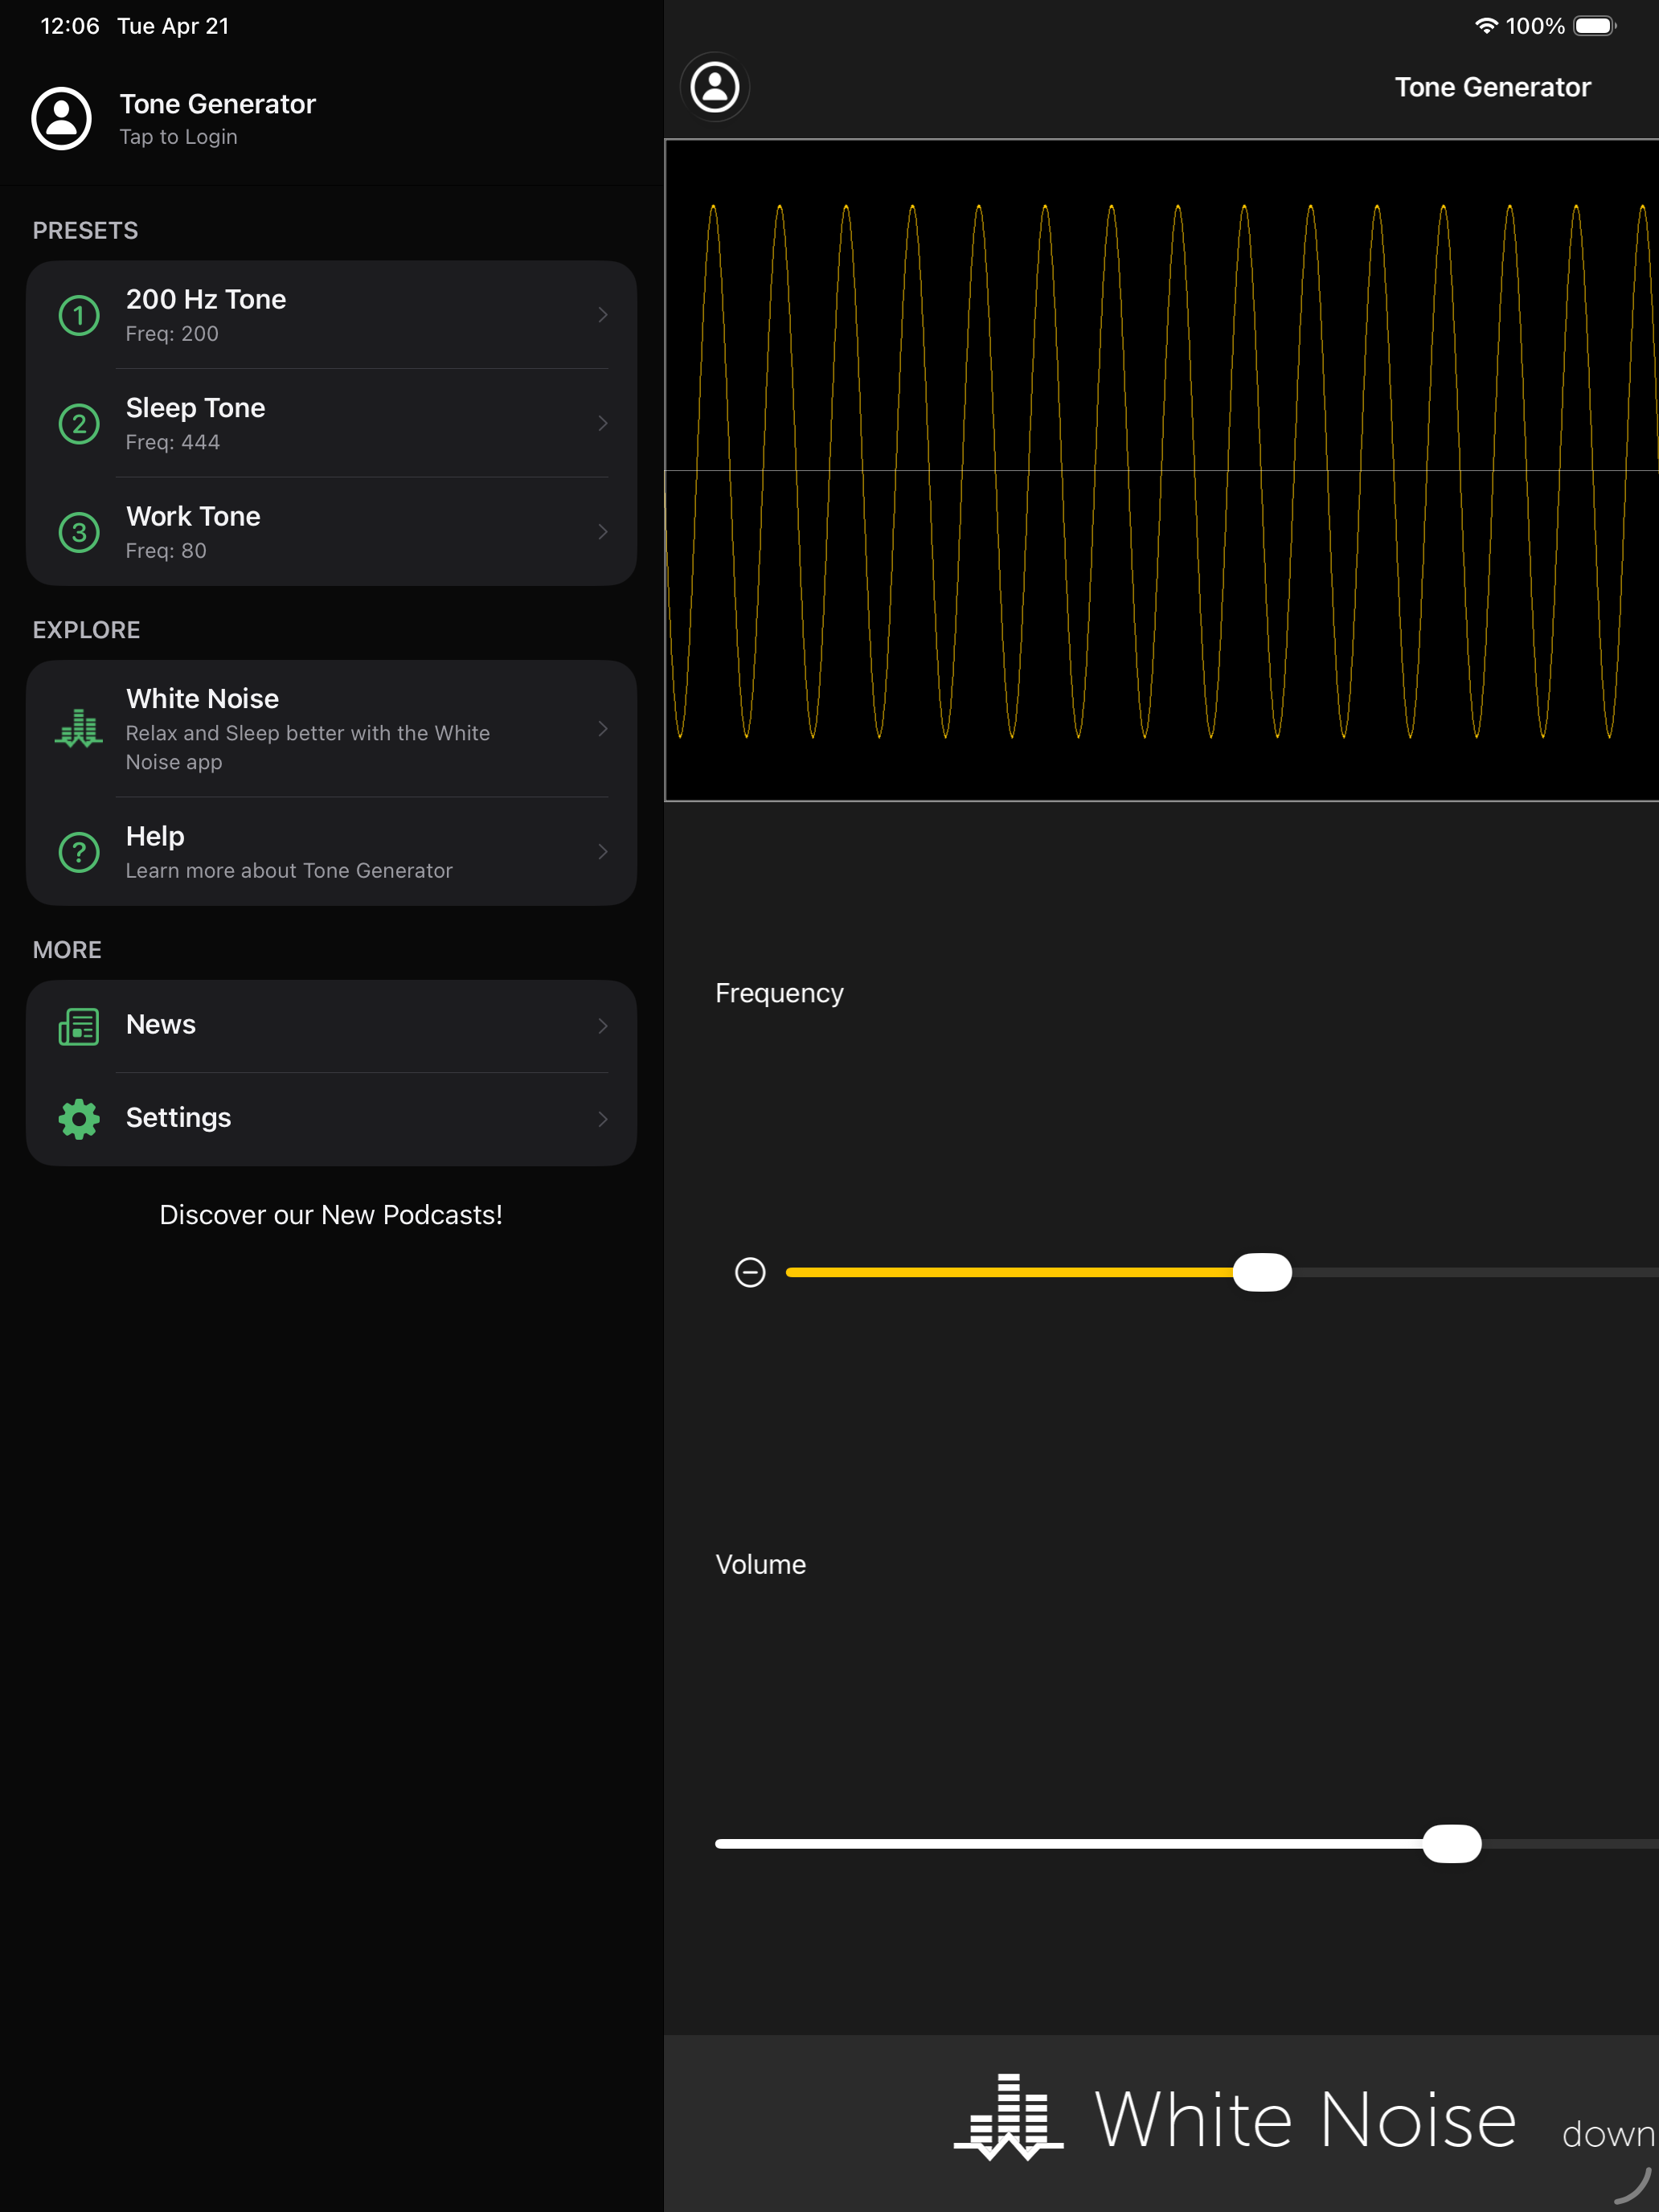Tap the yellow sine waveform display

(x=1162, y=470)
